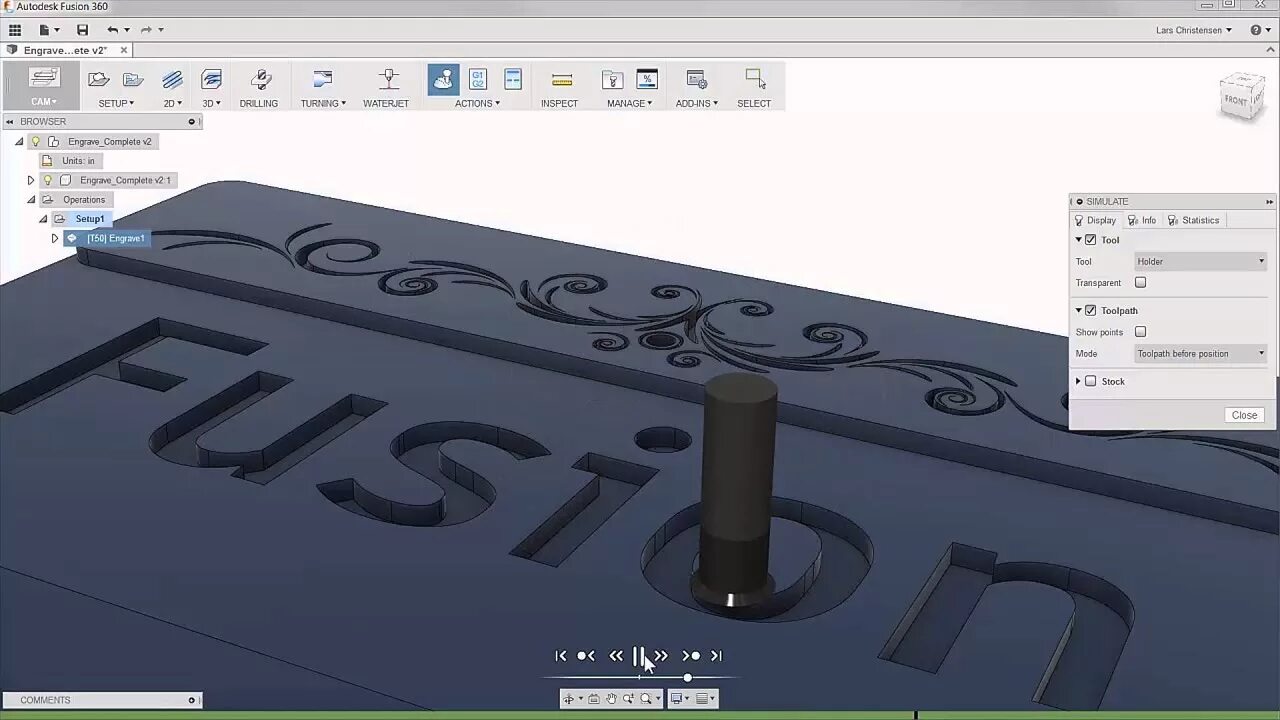The width and height of the screenshot is (1280, 720).
Task: Collapse the Operations folder
Action: click(x=30, y=200)
